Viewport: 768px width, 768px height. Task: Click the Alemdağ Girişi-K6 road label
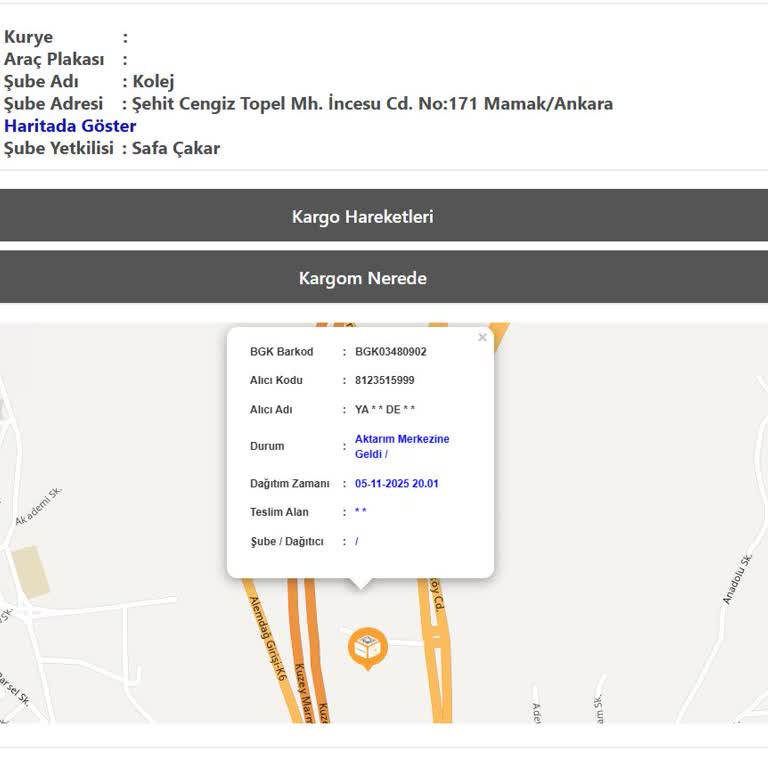tap(267, 640)
